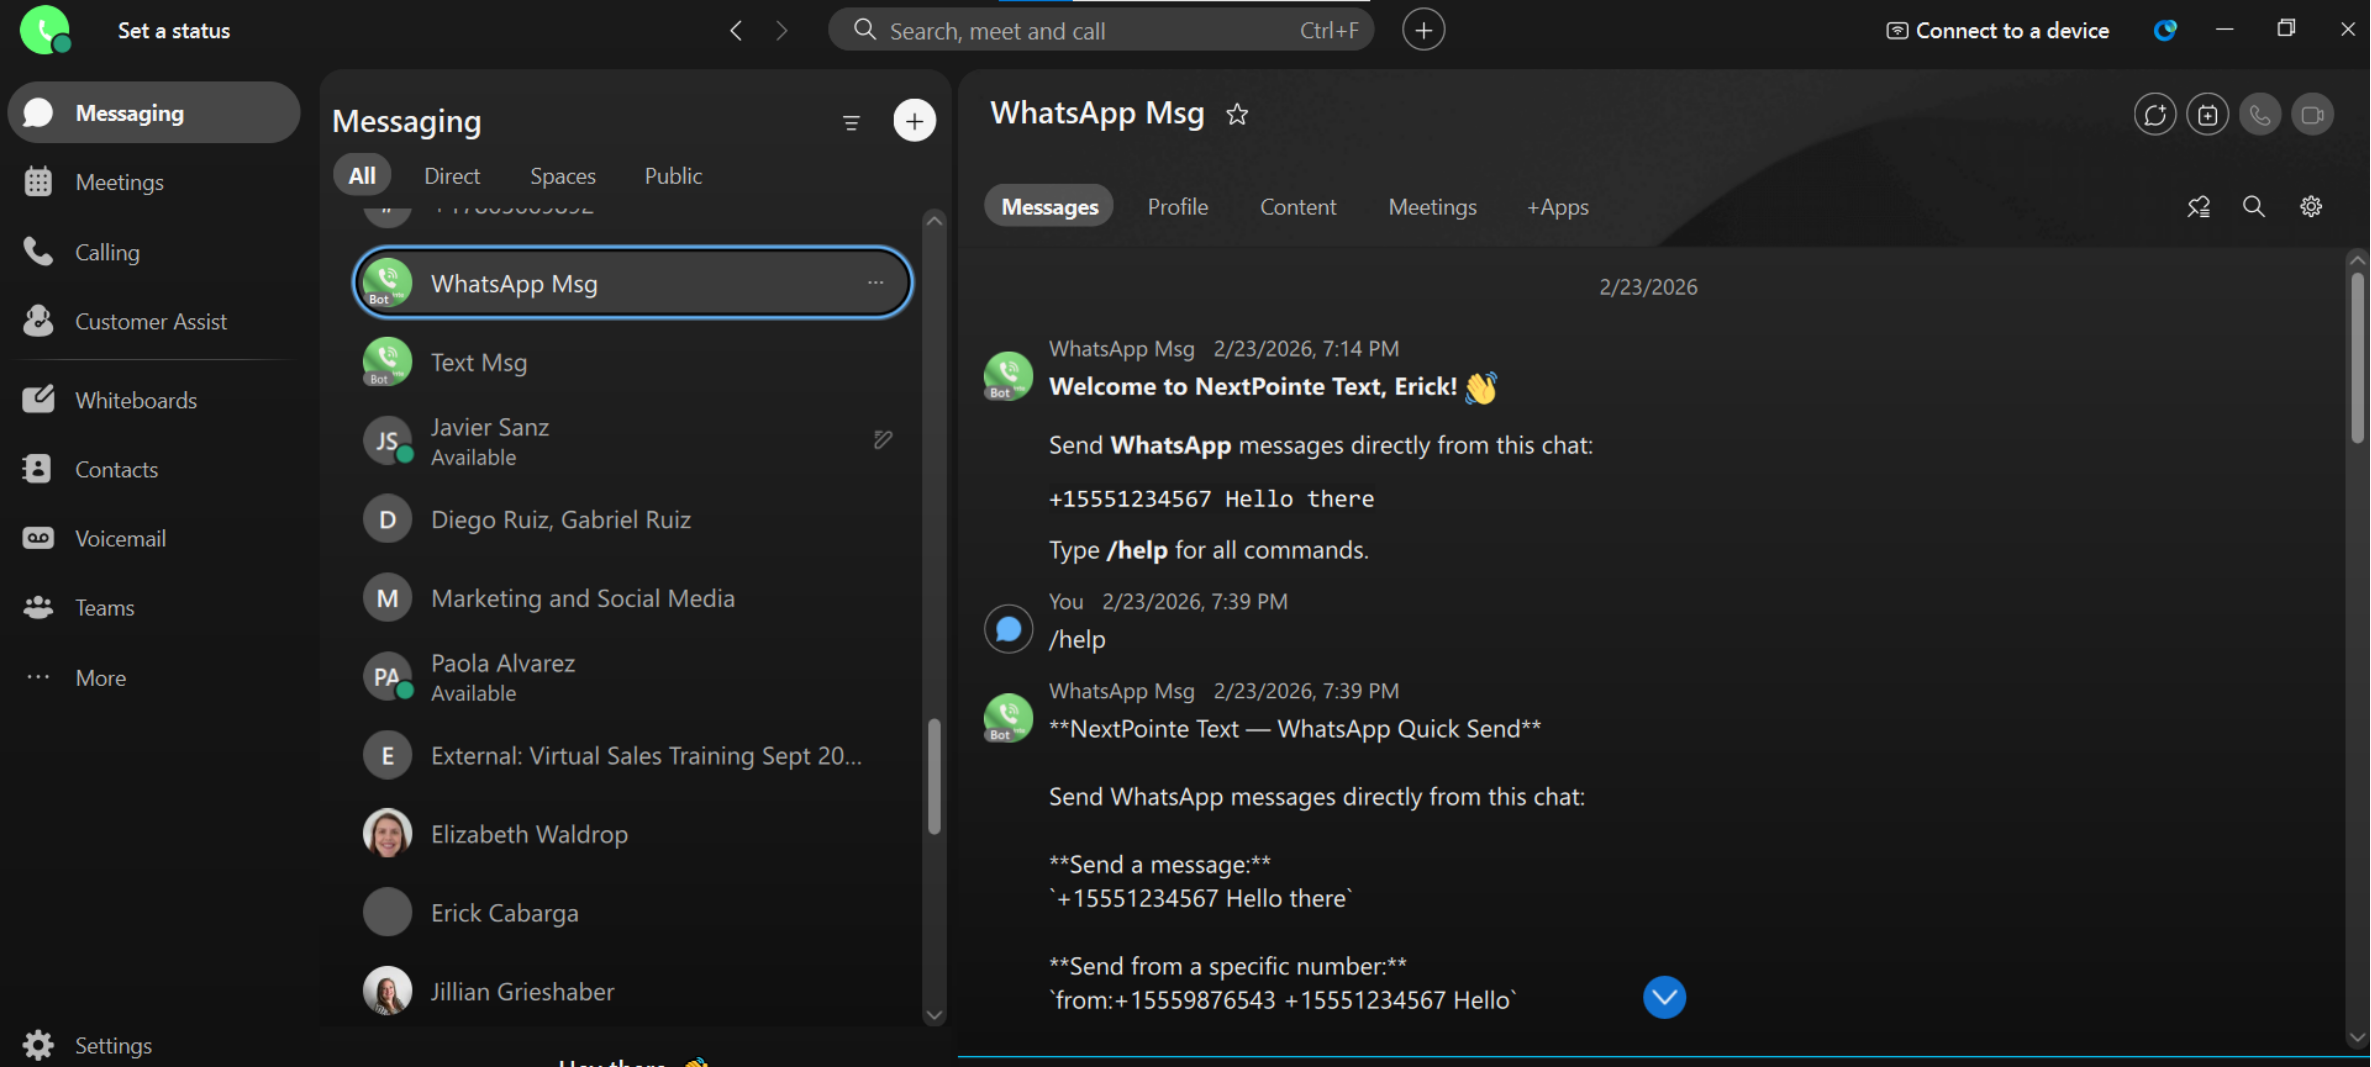The image size is (2371, 1067).
Task: Open the +Apps tab
Action: (1557, 207)
